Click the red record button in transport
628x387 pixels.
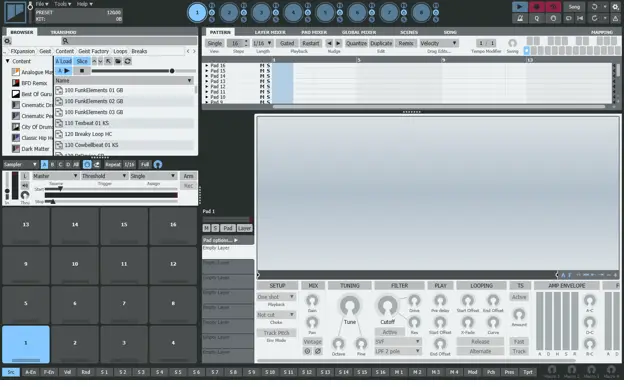click(536, 7)
